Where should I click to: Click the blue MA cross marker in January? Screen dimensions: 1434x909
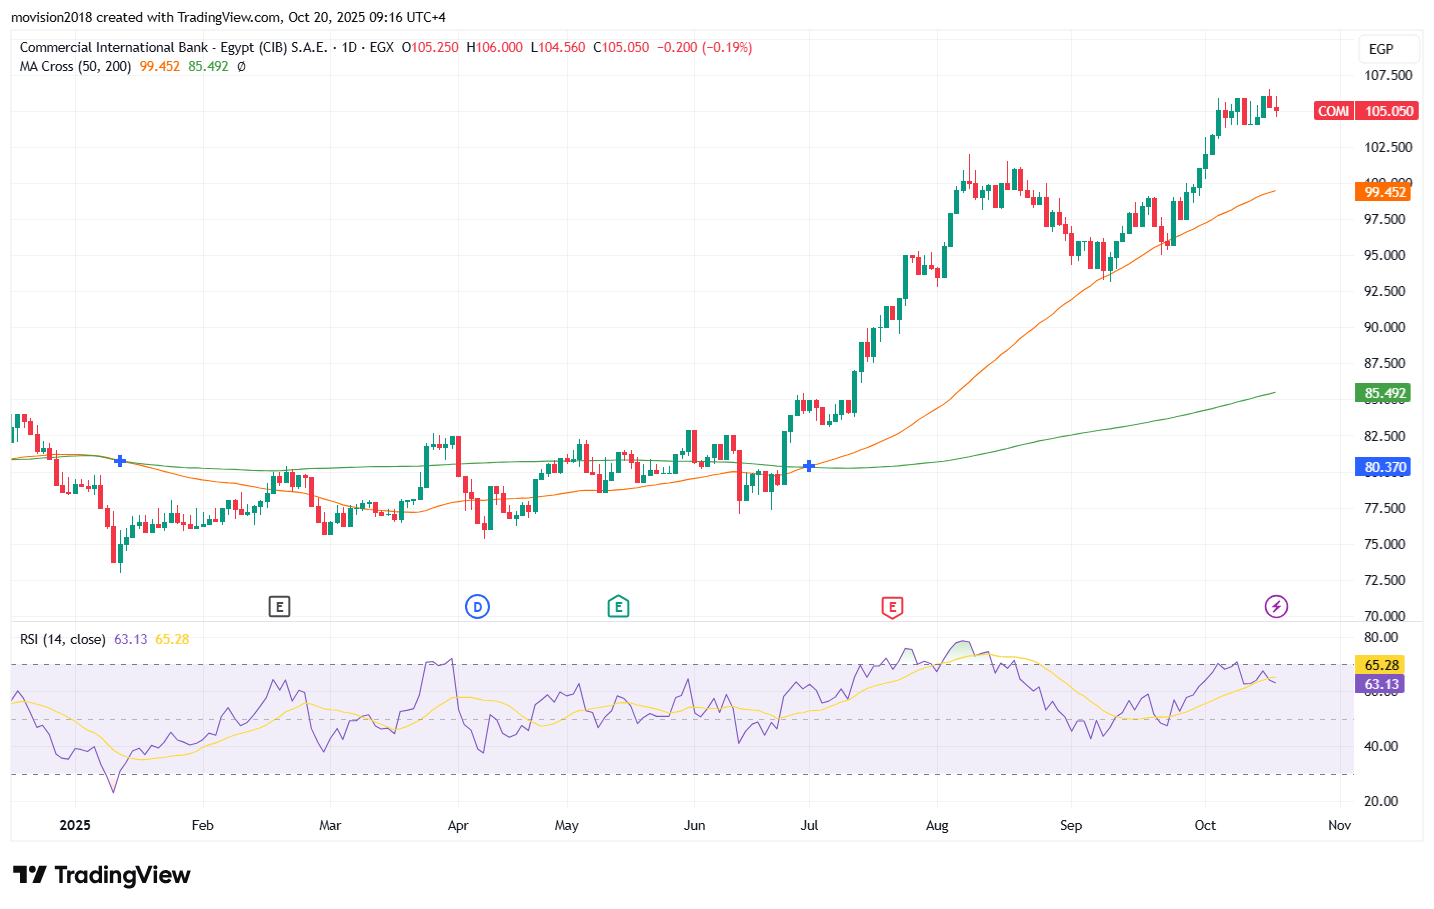[x=120, y=461]
